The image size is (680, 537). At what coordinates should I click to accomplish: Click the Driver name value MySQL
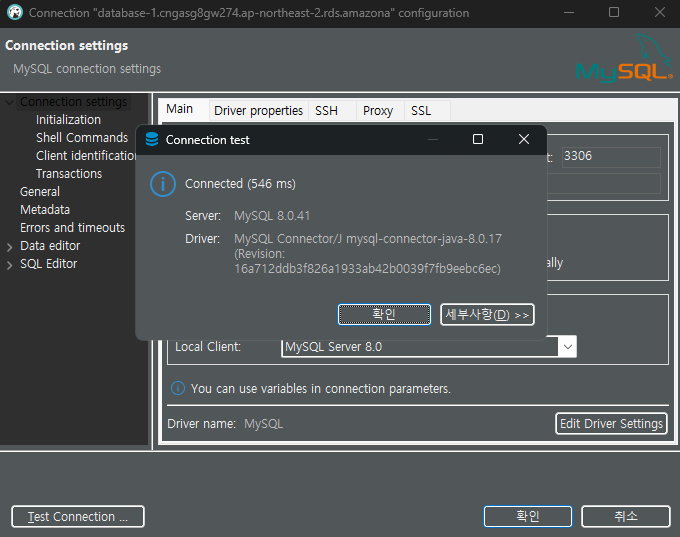264,424
